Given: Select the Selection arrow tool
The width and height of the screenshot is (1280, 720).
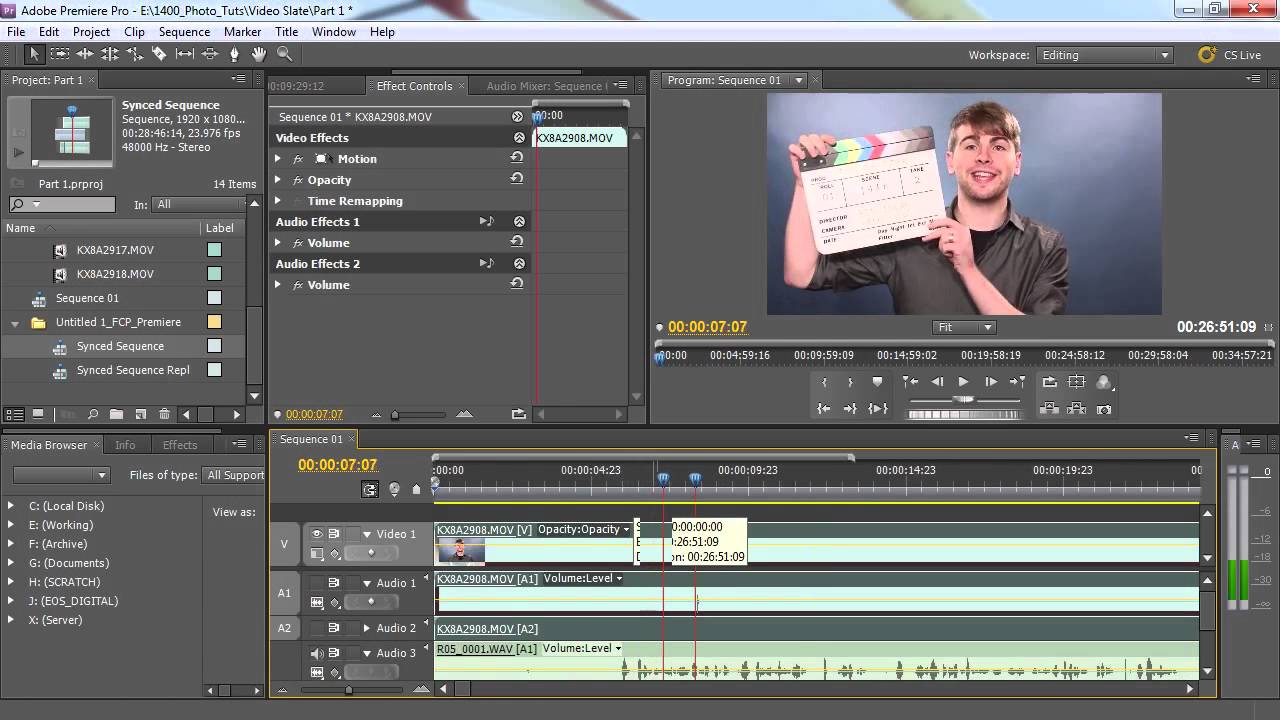Looking at the screenshot, I should 34,54.
